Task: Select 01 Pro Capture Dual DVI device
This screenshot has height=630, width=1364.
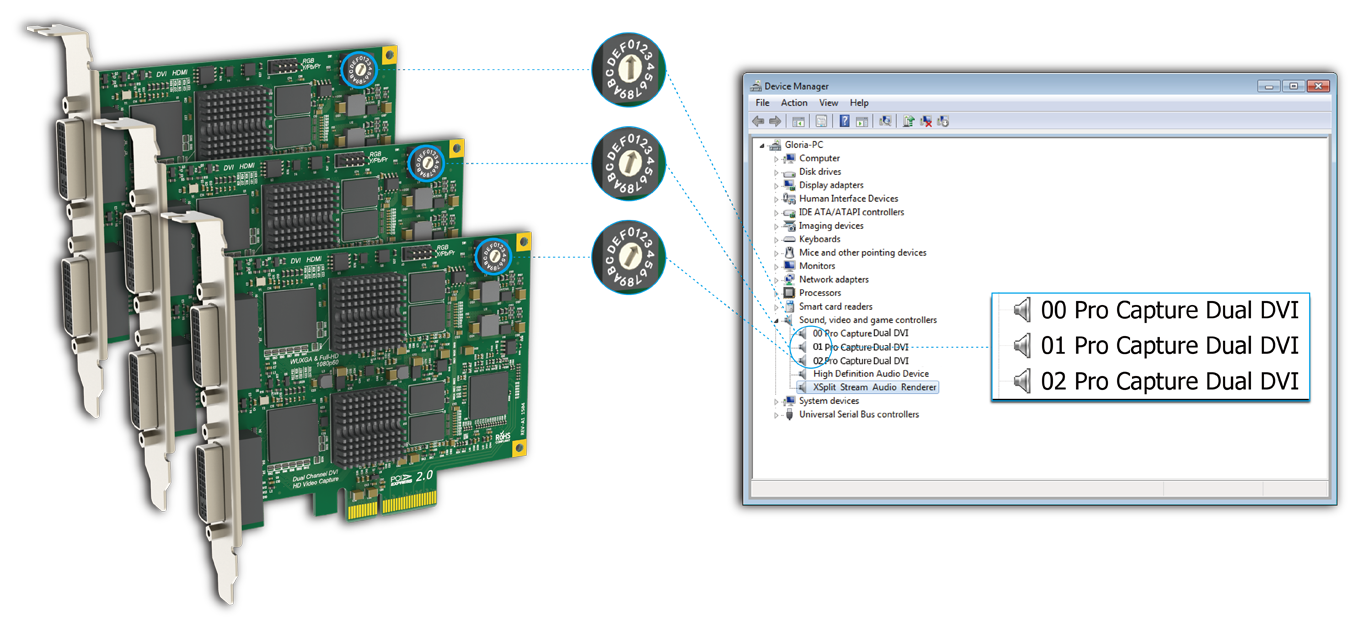Action: click(861, 347)
